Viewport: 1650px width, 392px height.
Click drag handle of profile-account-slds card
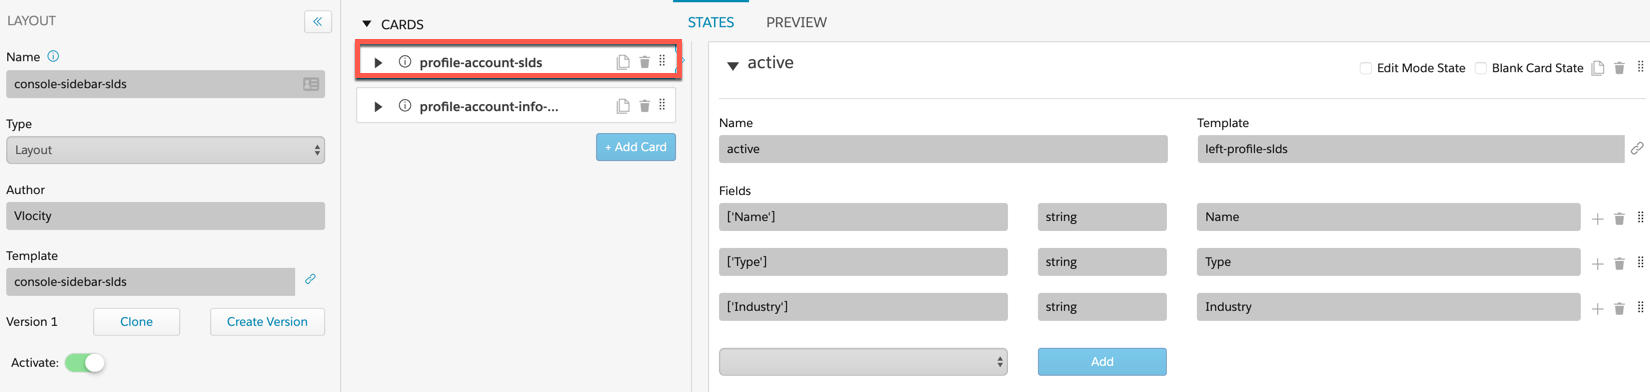[662, 61]
